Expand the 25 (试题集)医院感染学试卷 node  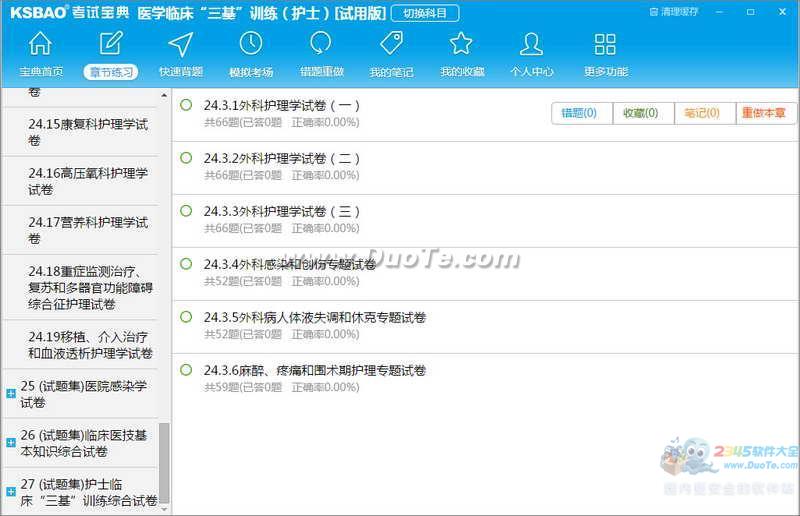(11, 394)
